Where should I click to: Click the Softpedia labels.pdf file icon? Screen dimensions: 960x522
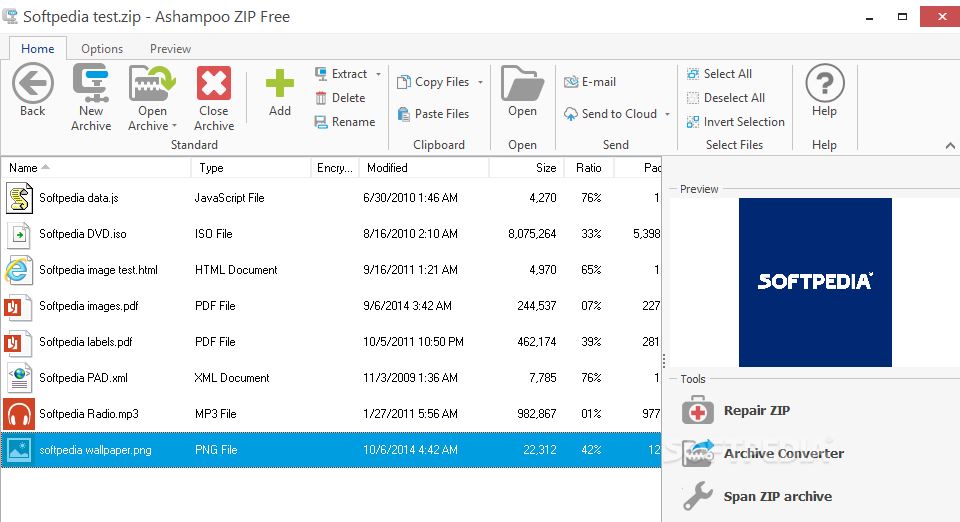point(18,343)
